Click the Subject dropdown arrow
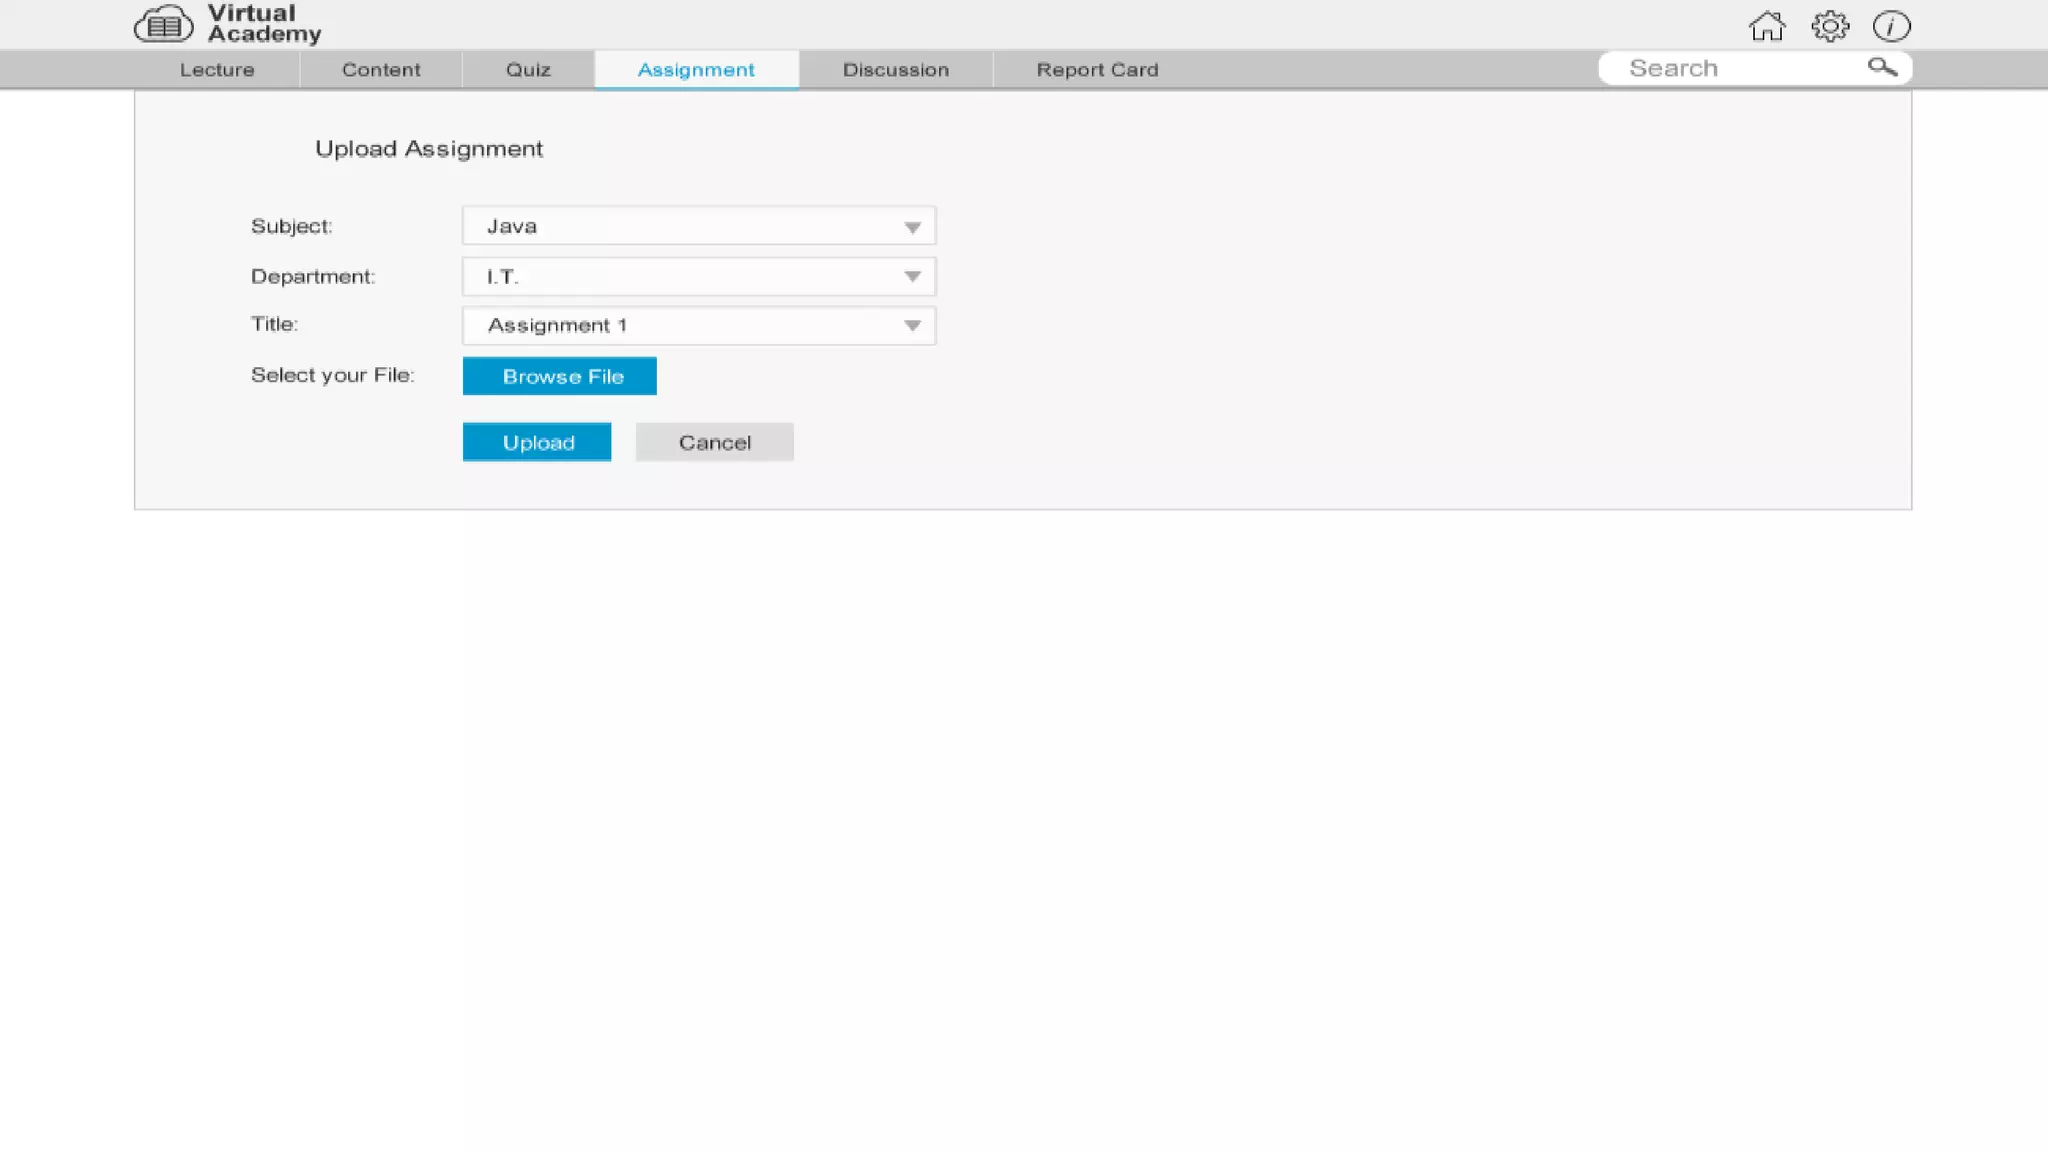Image resolution: width=2048 pixels, height=1152 pixels. coord(912,227)
